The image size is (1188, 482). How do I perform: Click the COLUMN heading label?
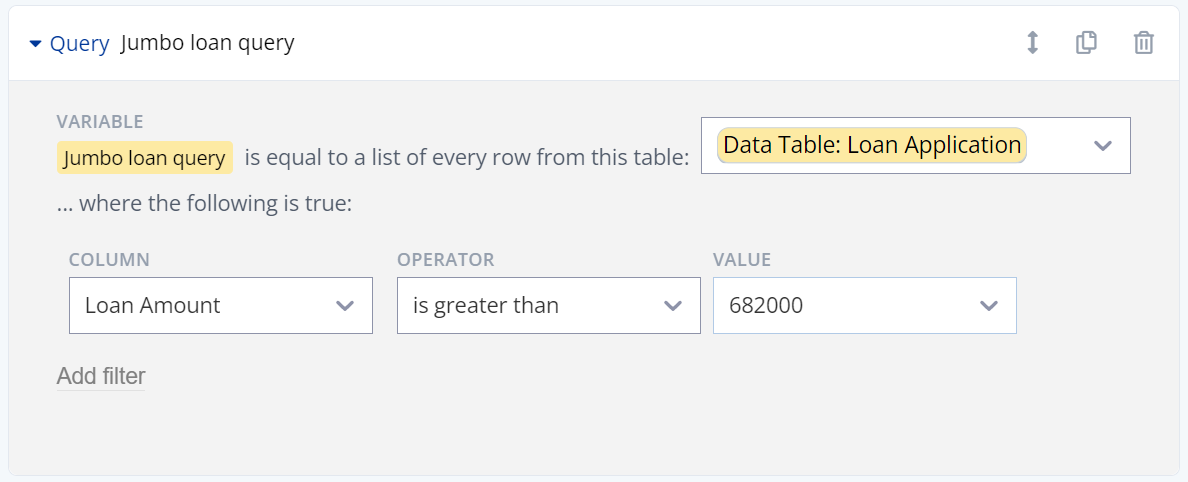tap(109, 260)
